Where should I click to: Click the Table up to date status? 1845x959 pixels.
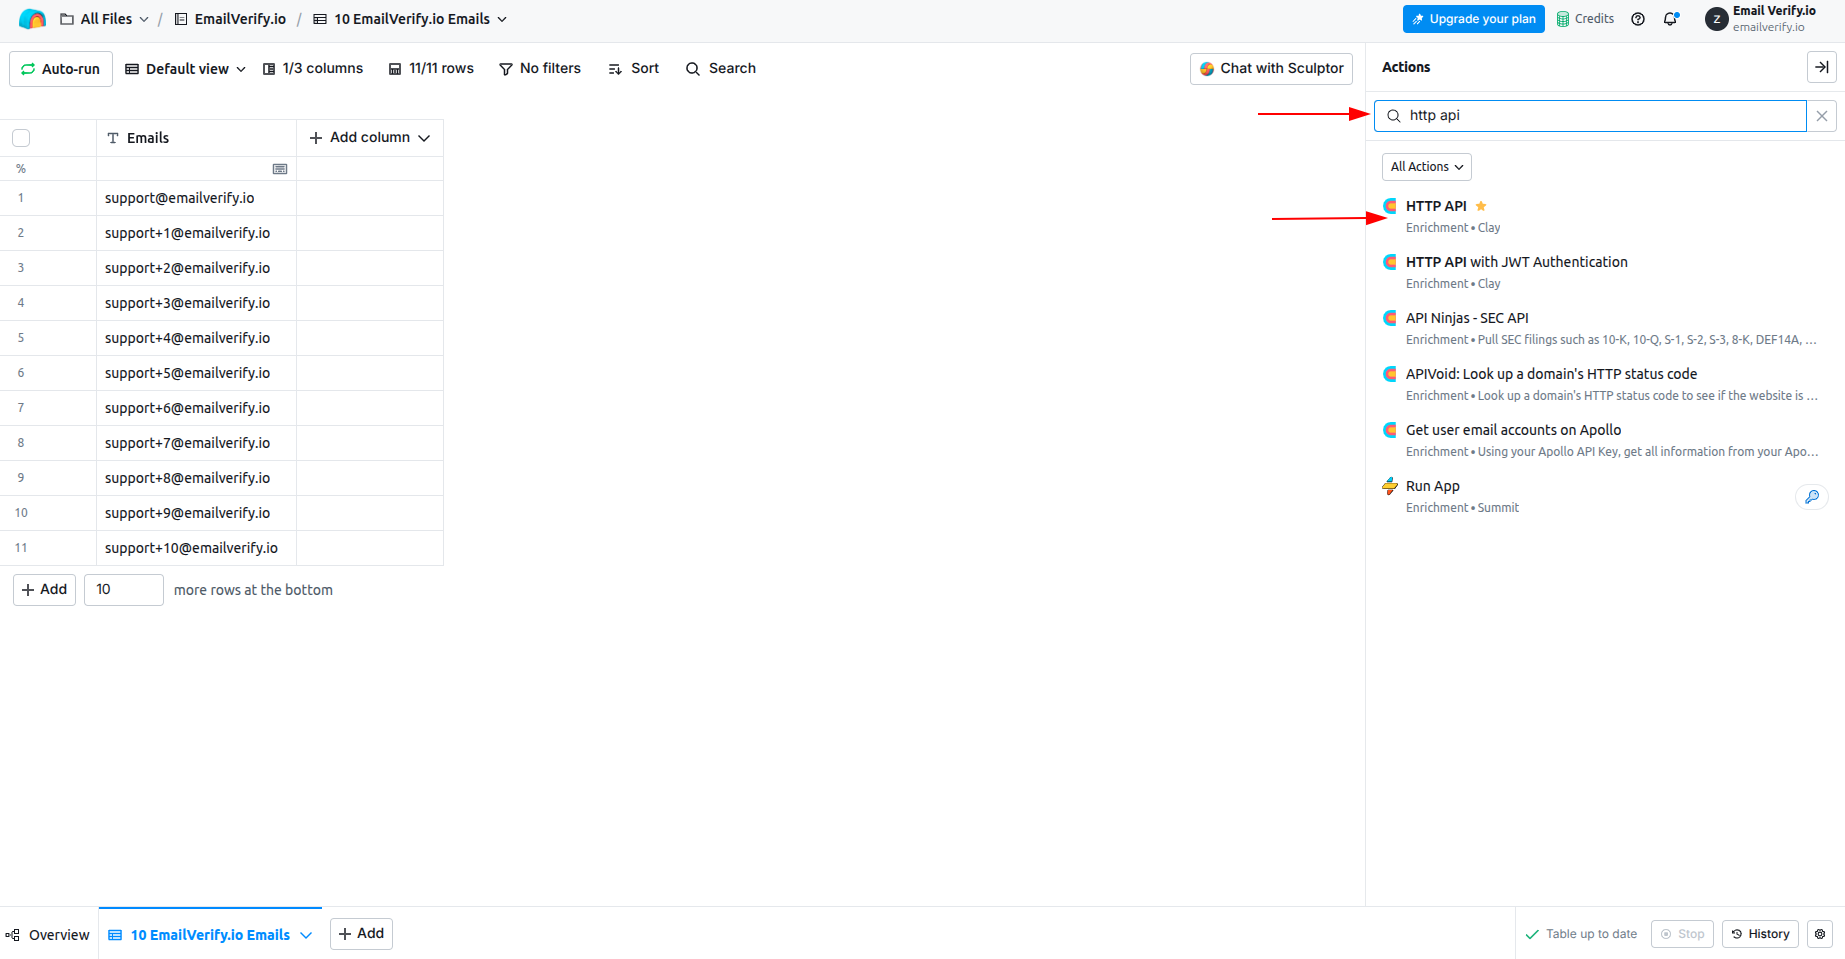click(1581, 934)
